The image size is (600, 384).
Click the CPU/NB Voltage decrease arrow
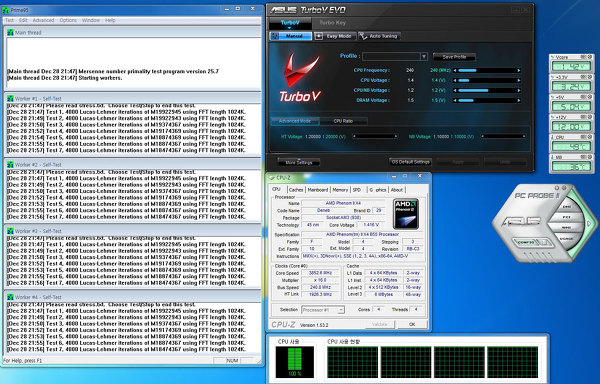[455, 90]
